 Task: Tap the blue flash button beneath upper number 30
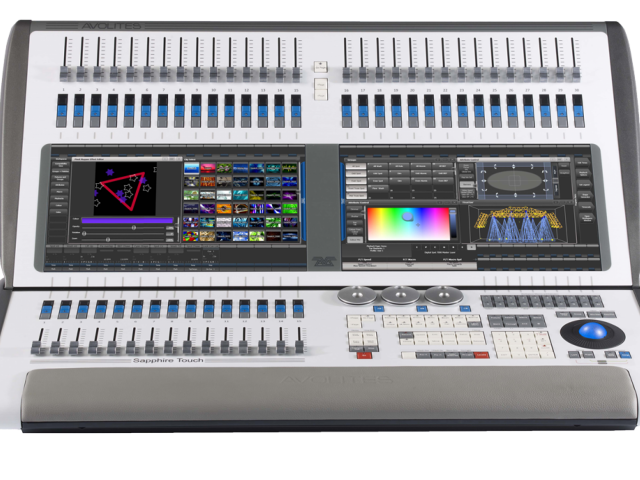click(578, 111)
